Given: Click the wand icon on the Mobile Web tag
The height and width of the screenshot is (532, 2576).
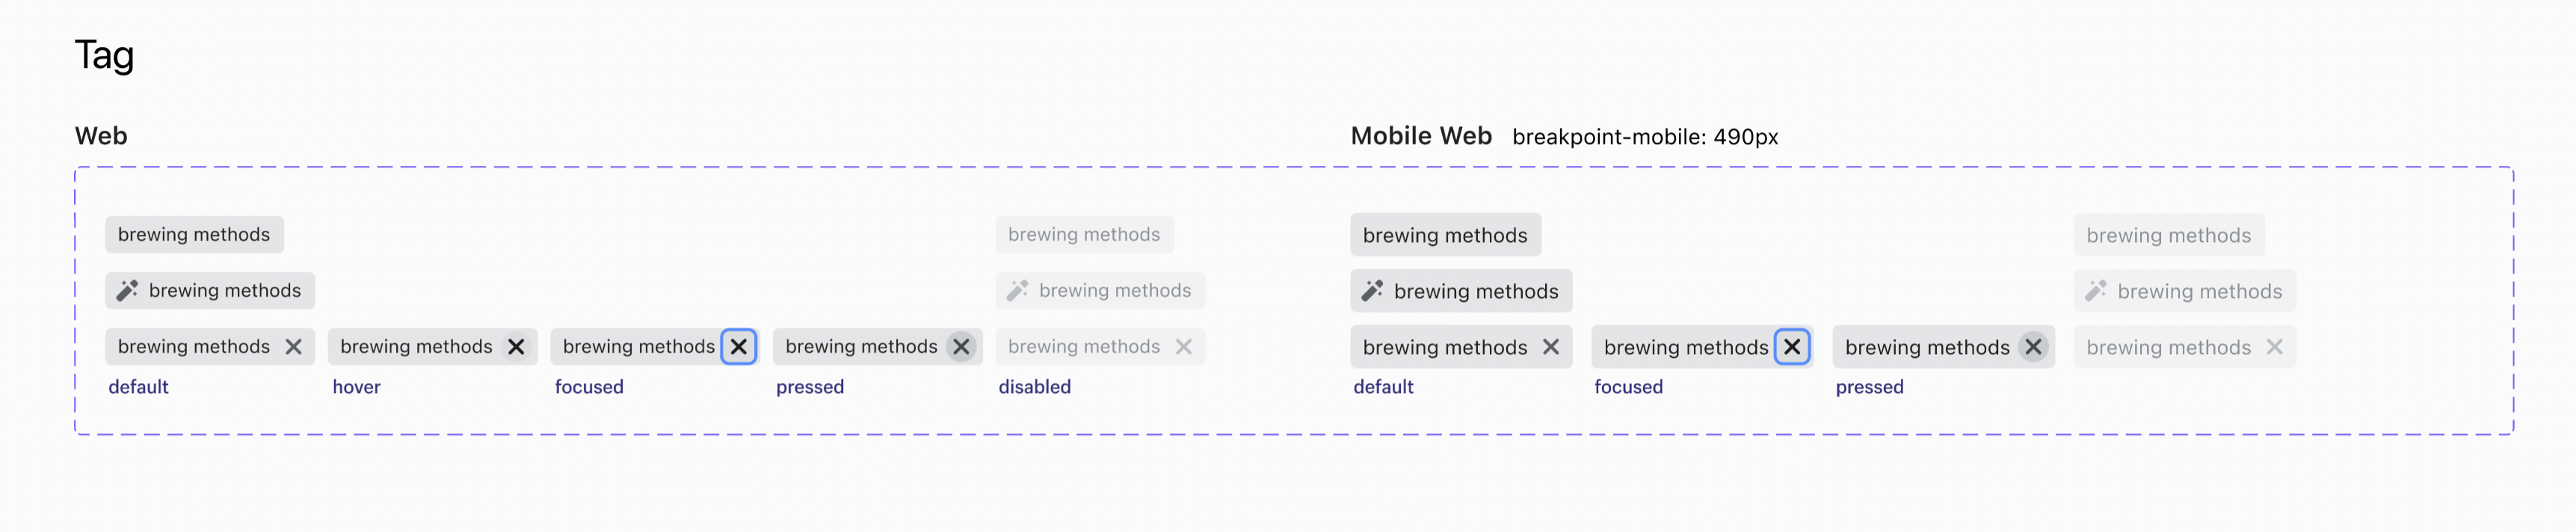Looking at the screenshot, I should point(1372,291).
